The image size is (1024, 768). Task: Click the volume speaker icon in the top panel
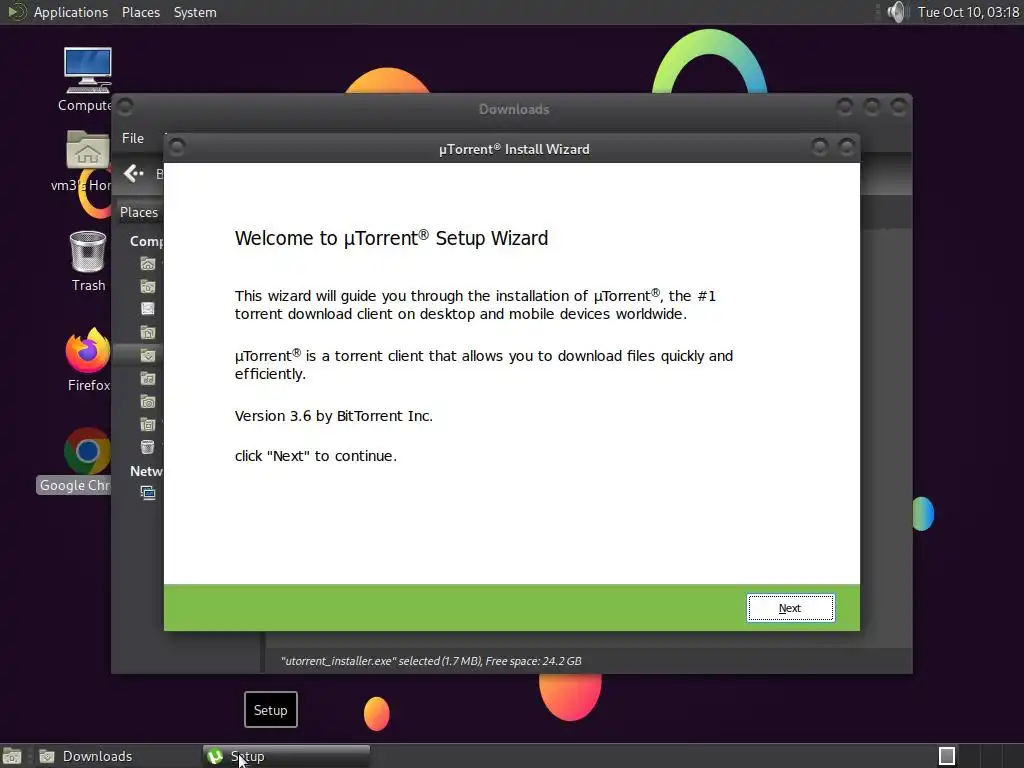click(x=898, y=12)
